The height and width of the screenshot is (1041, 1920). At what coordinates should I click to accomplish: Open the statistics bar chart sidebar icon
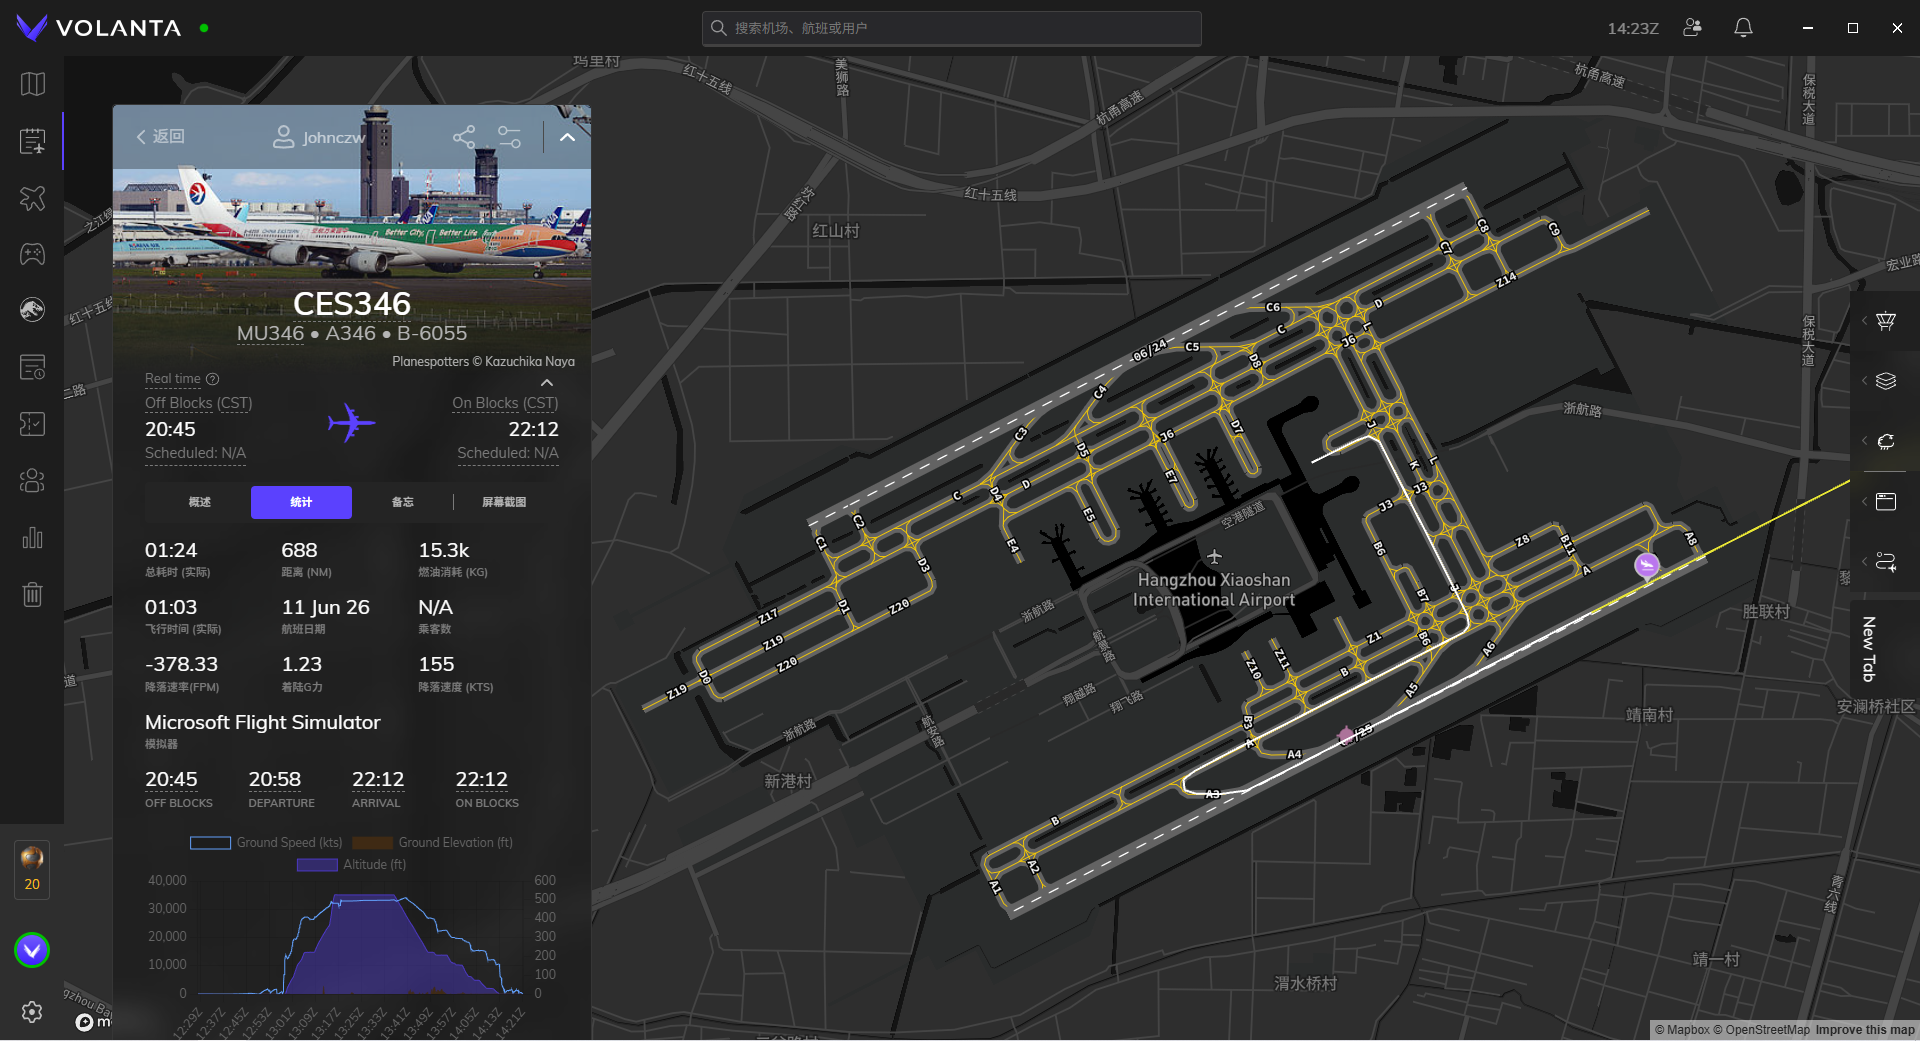(32, 538)
